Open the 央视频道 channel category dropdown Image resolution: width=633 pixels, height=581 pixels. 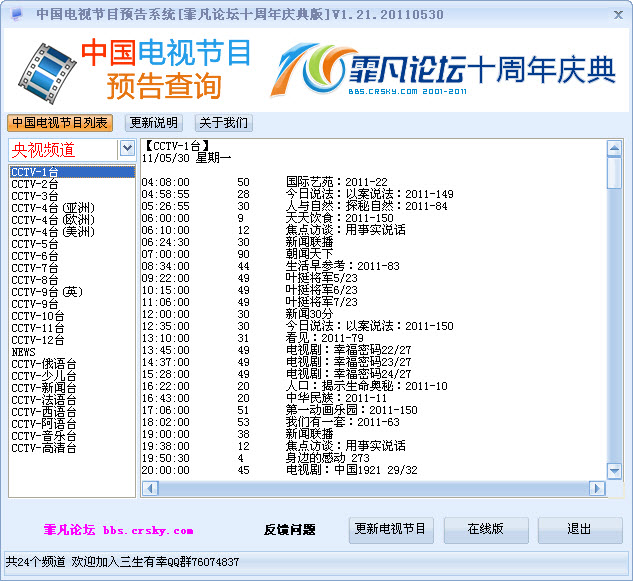(x=127, y=149)
